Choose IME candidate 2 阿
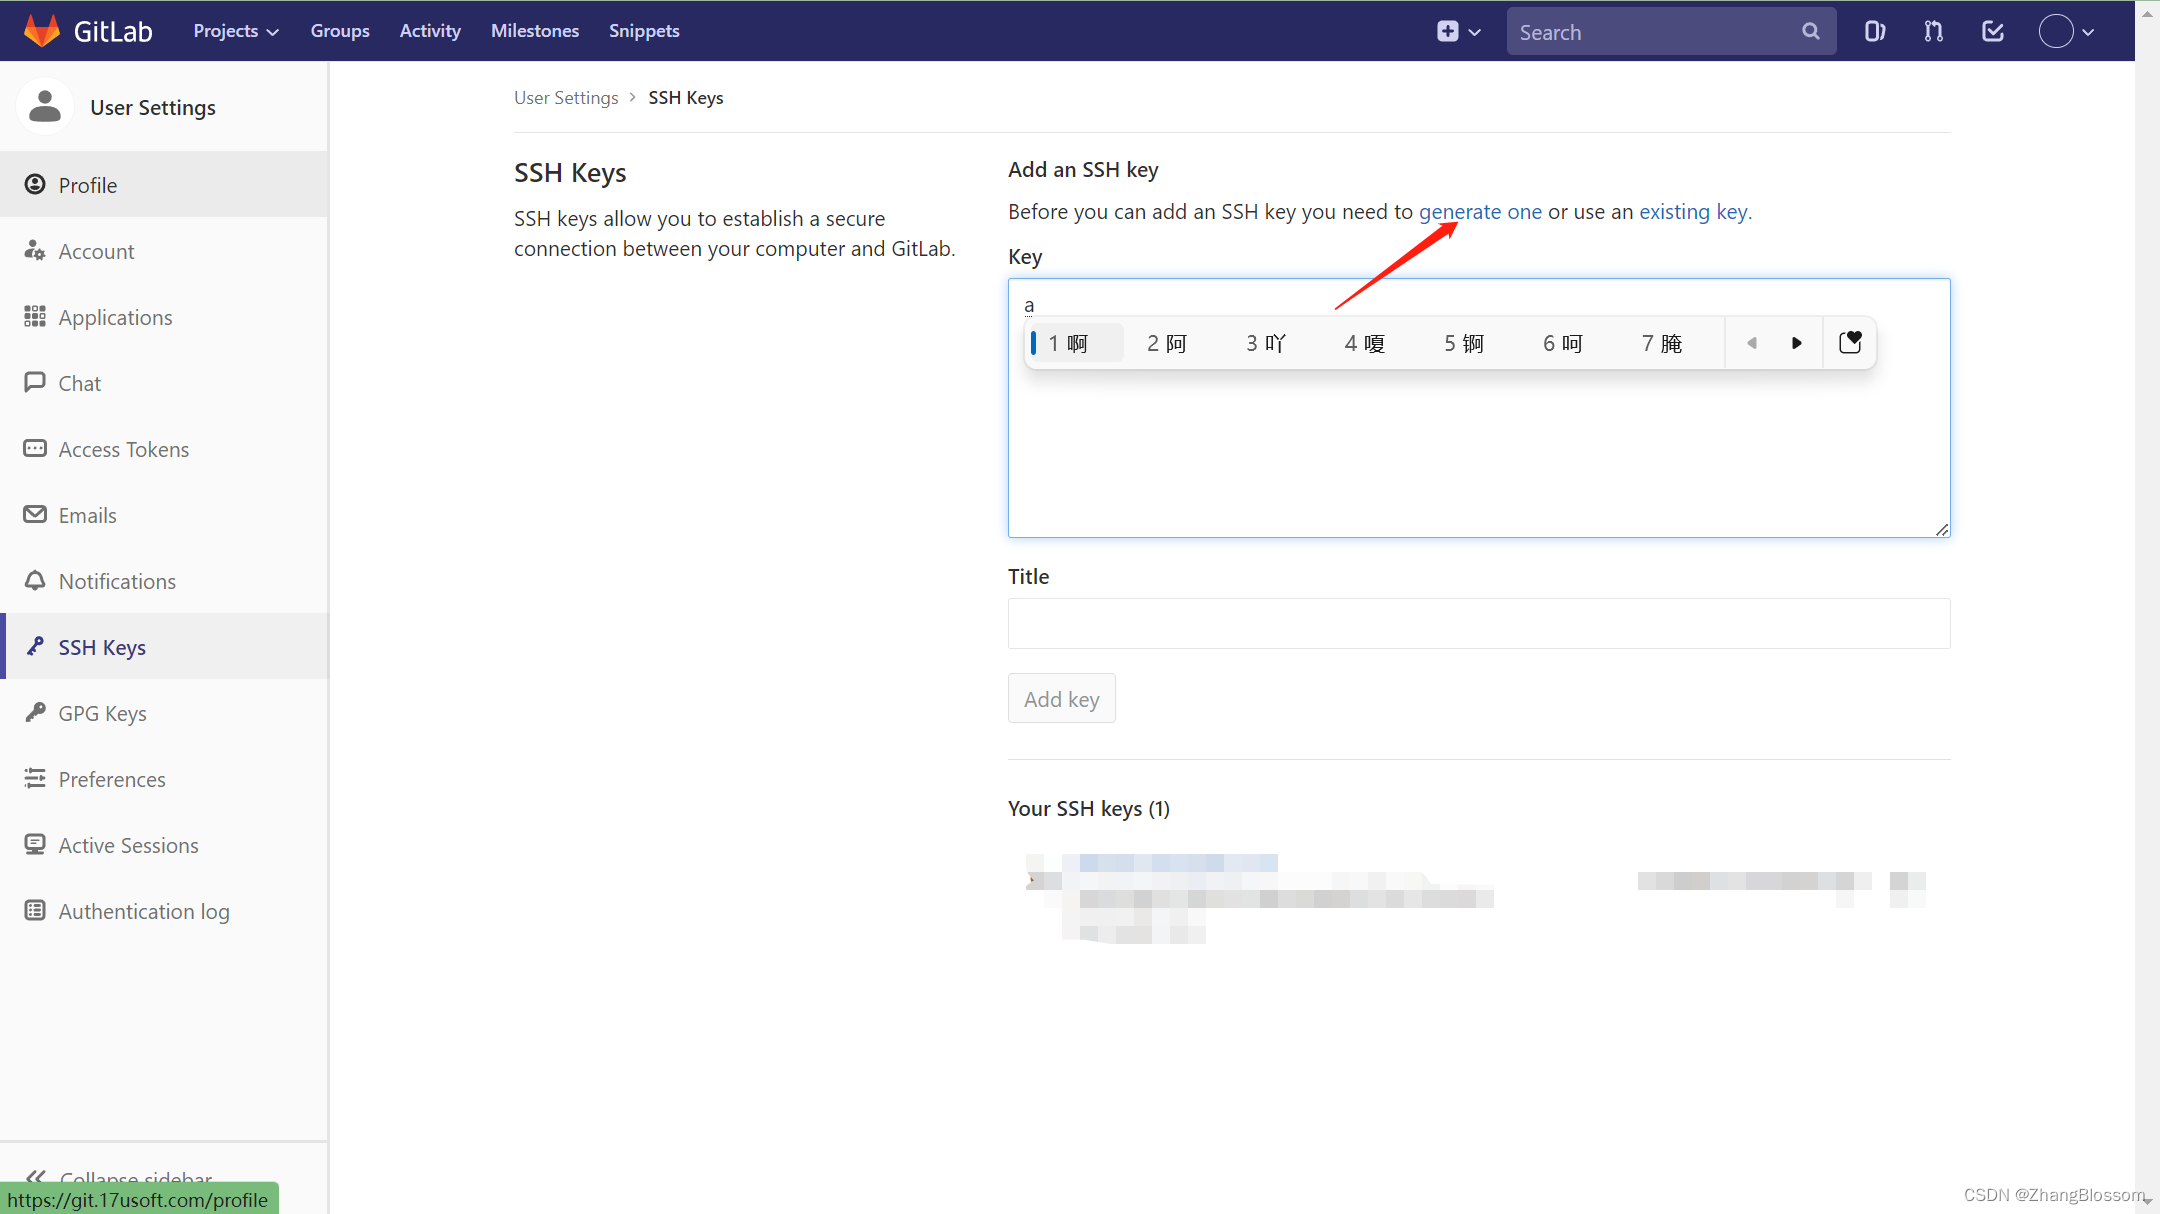 [x=1166, y=343]
